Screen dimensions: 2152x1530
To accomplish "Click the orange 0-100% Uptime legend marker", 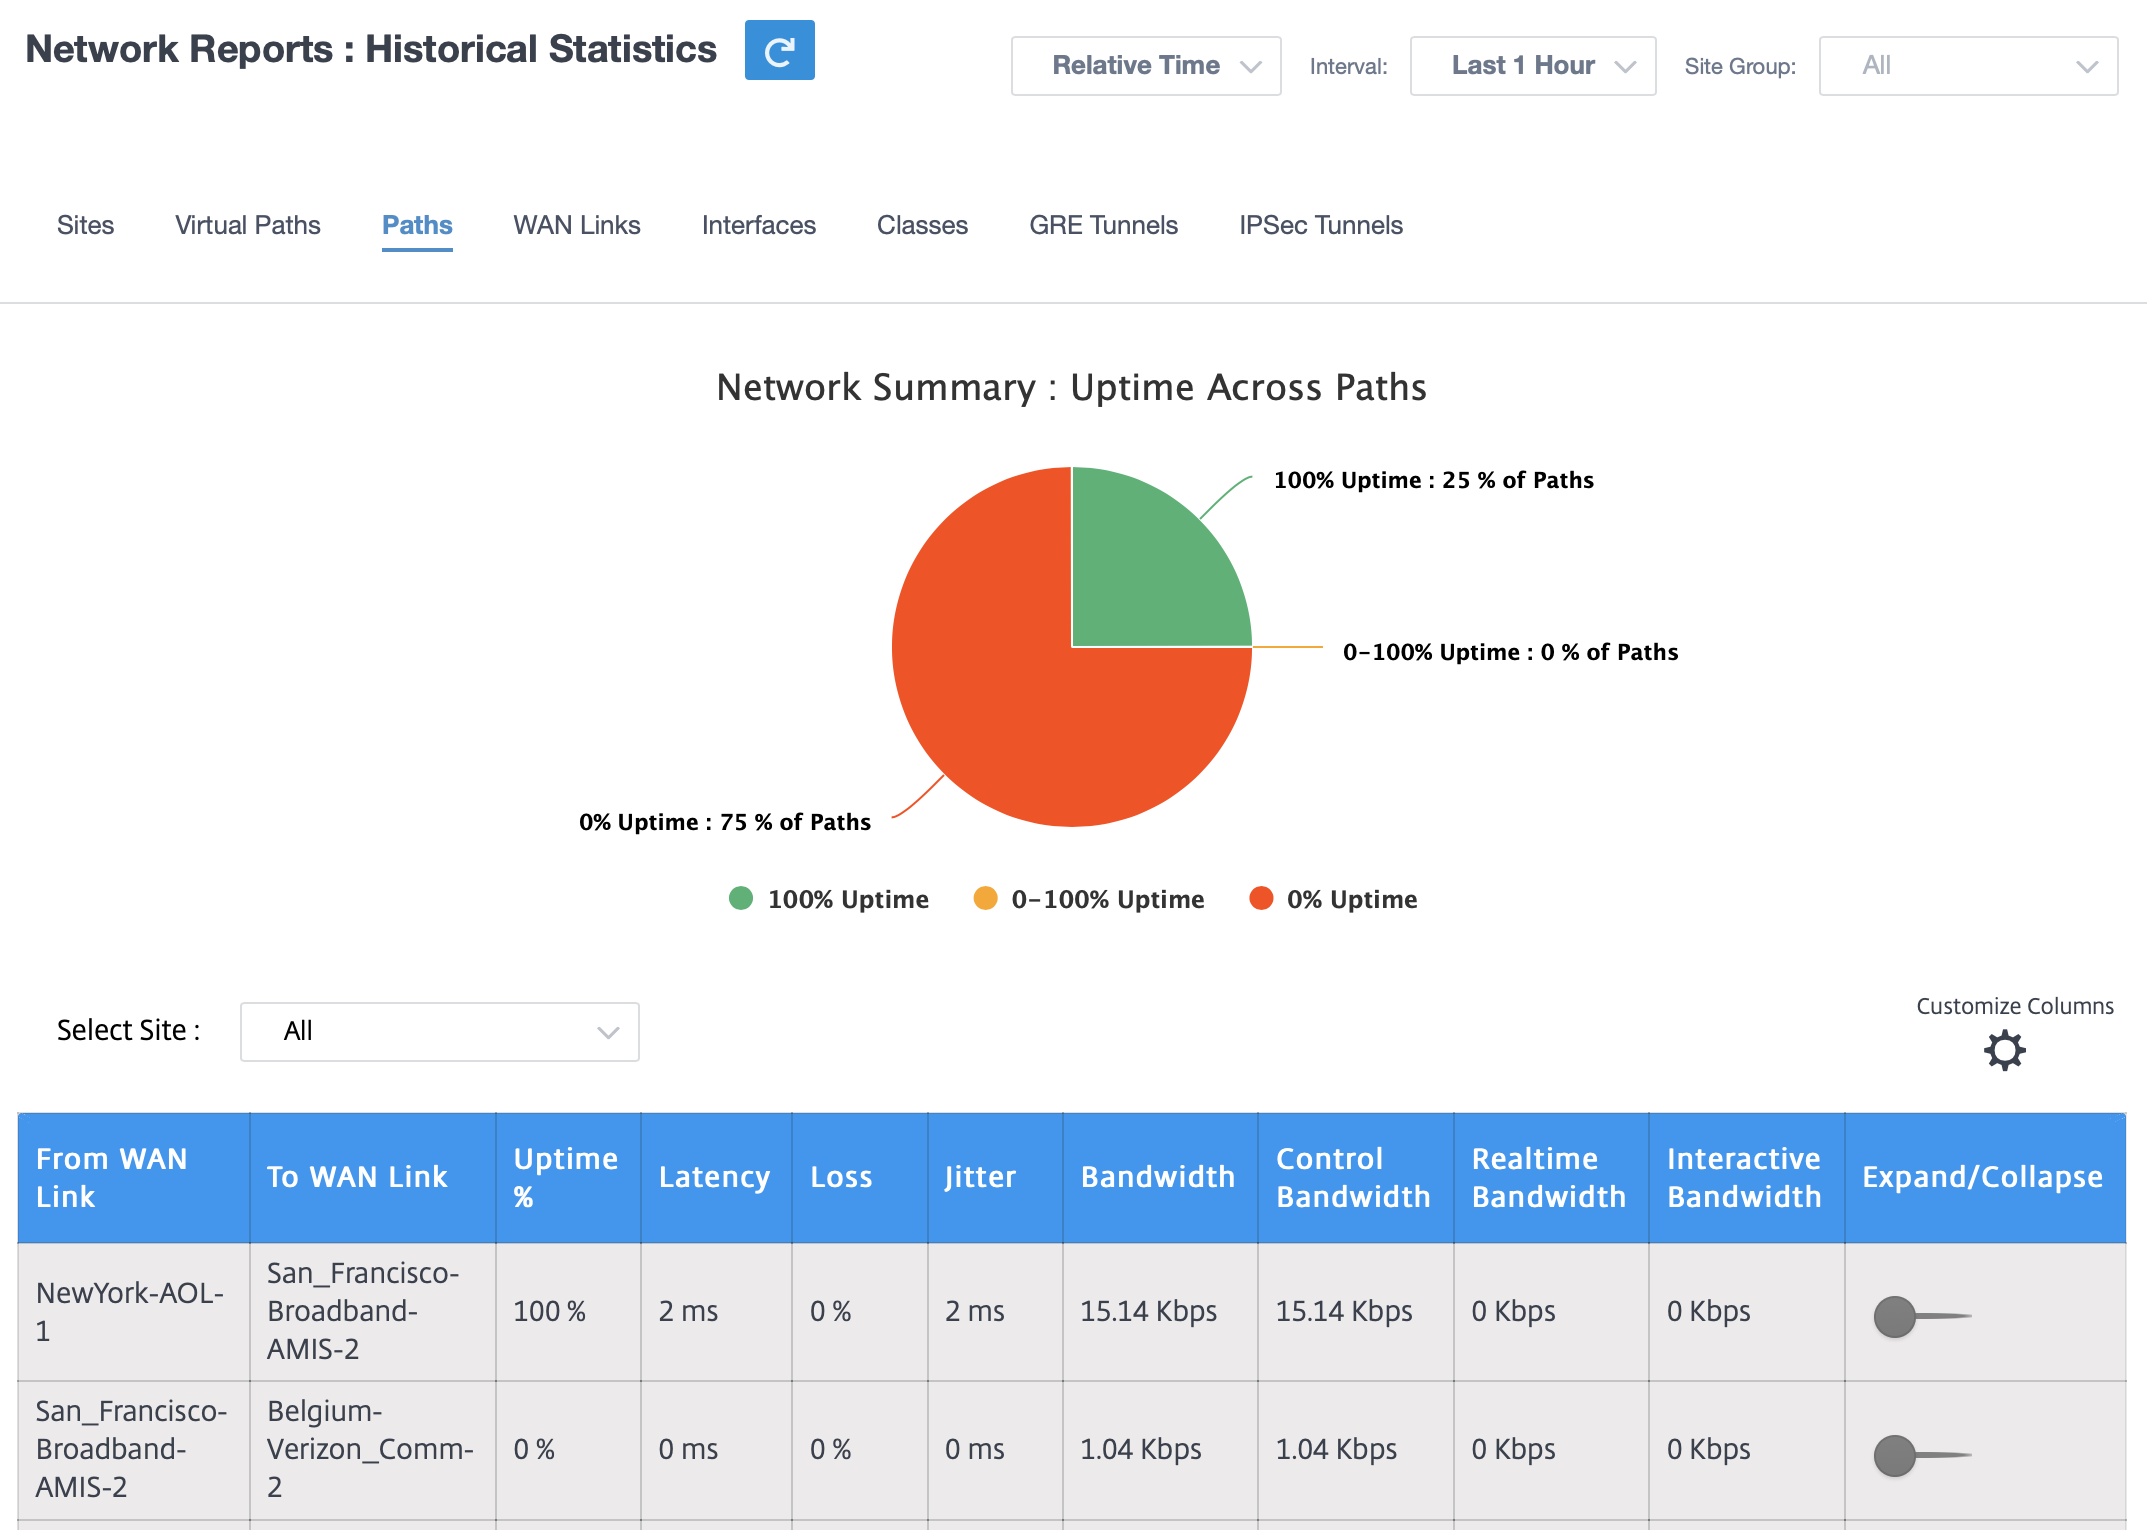I will pyautogui.click(x=985, y=898).
